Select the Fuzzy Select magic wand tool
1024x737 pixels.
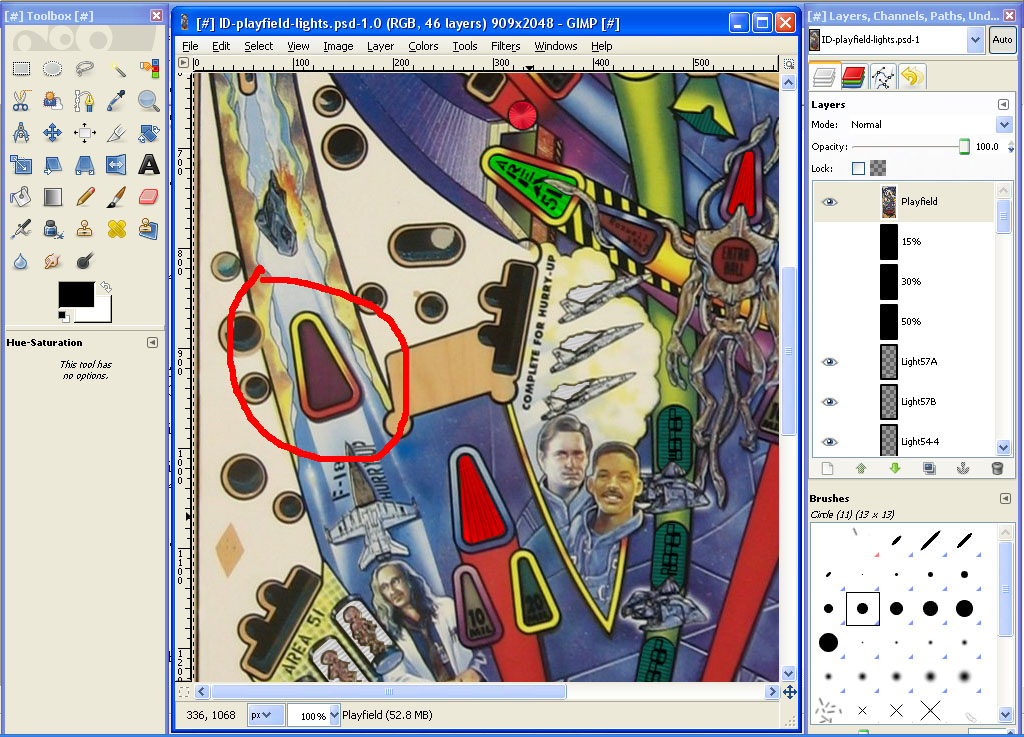(x=117, y=69)
